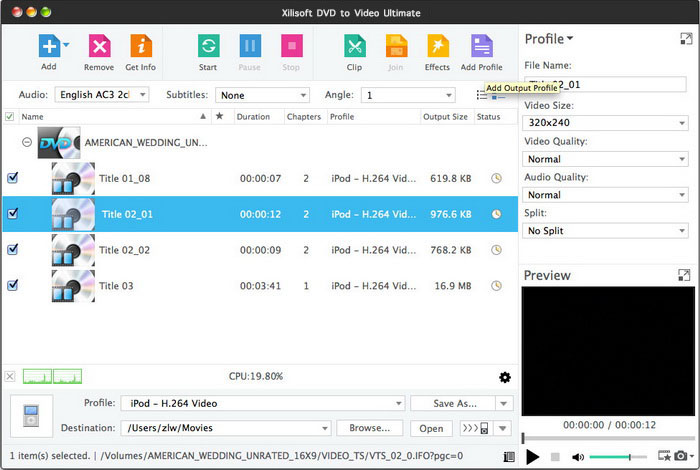Screen dimensions: 700x470
Task: Toggle the select-all checkbox in header
Action: coord(9,116)
